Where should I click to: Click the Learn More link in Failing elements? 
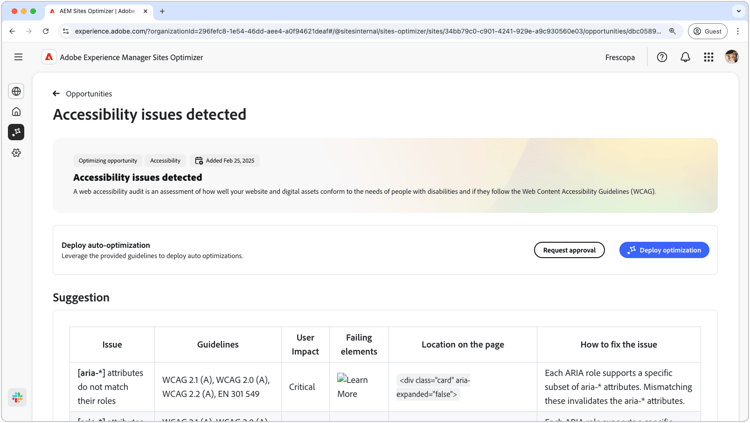click(x=353, y=387)
